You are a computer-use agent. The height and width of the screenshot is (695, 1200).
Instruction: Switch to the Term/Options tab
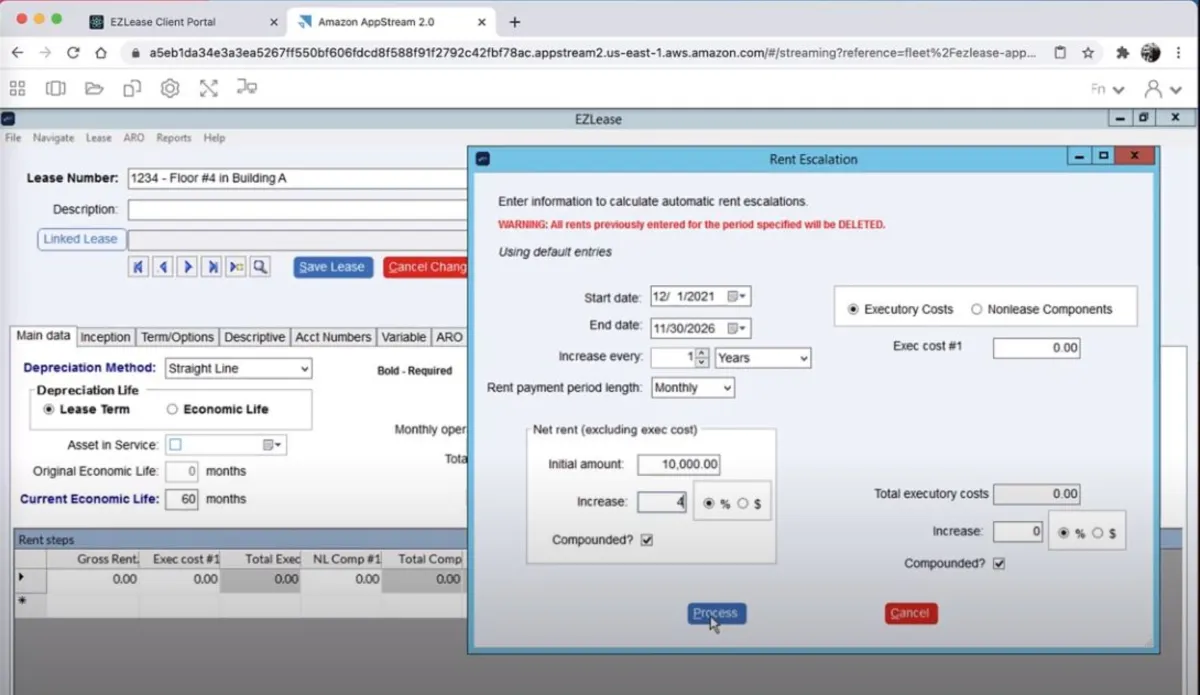click(x=177, y=338)
